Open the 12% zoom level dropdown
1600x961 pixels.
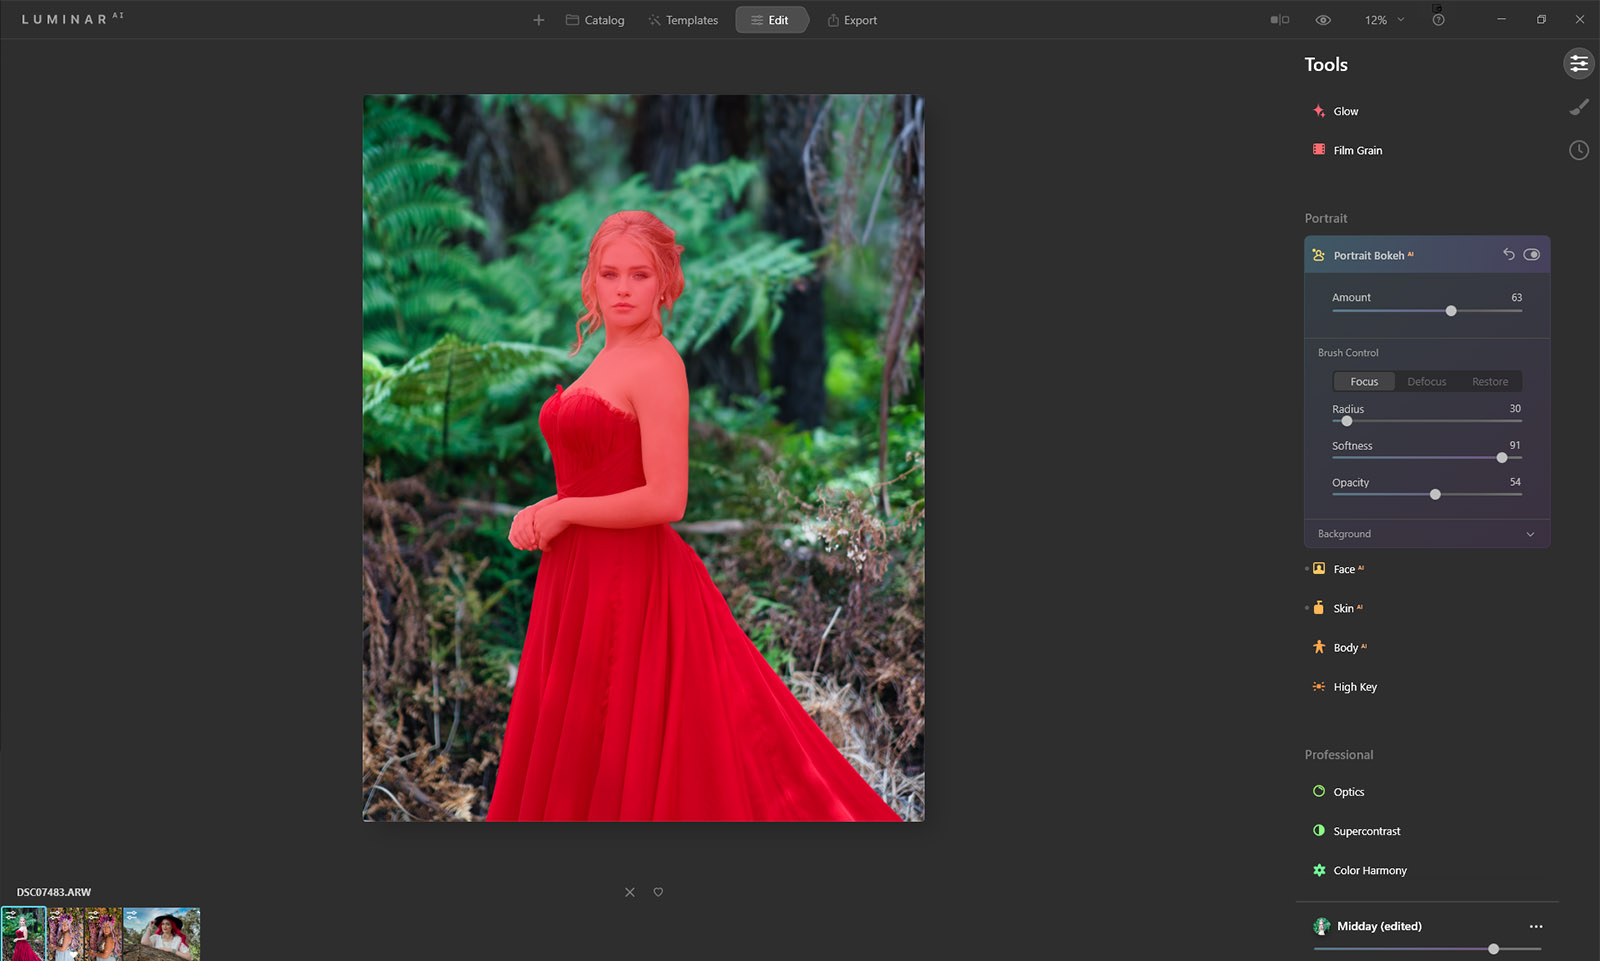1384,20
